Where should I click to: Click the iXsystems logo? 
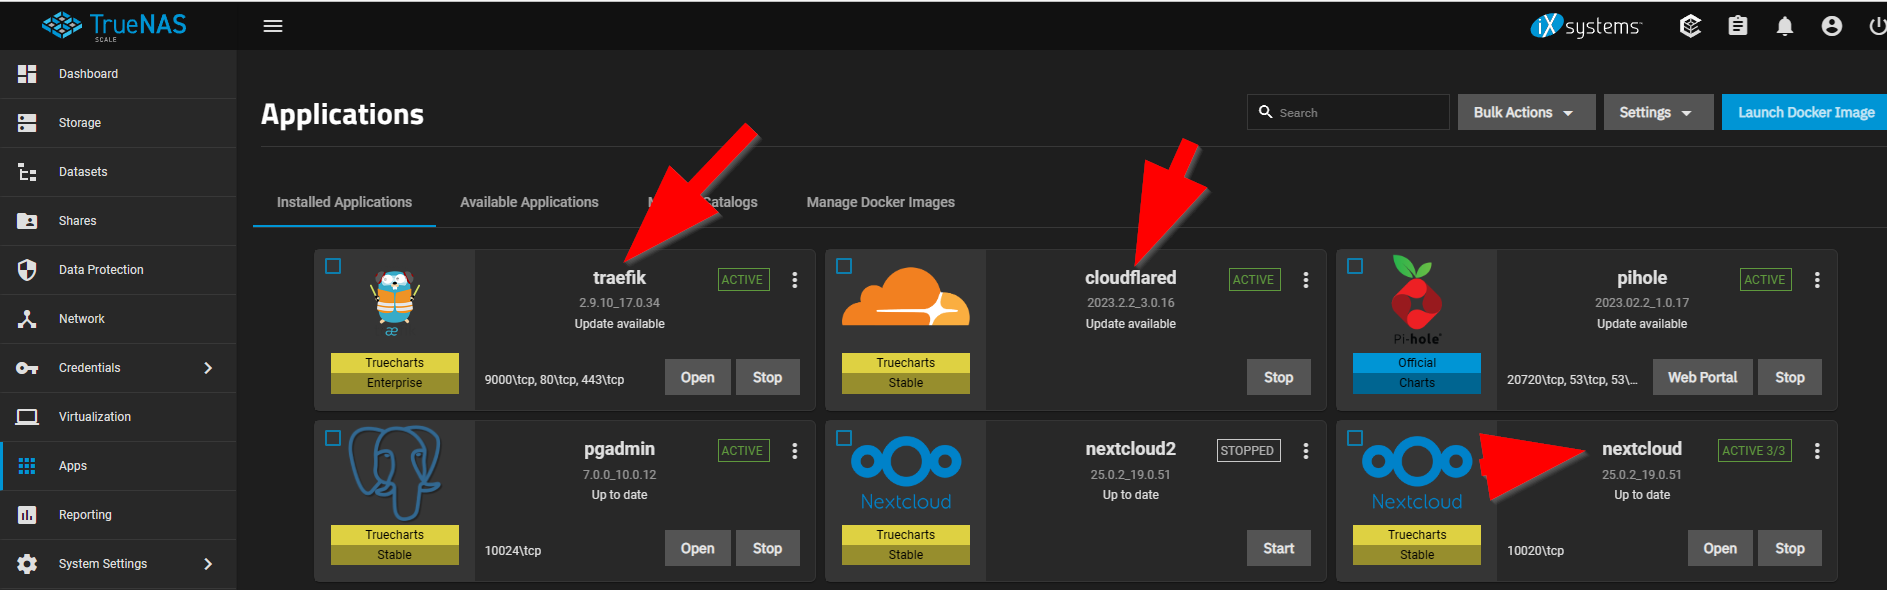[1586, 26]
